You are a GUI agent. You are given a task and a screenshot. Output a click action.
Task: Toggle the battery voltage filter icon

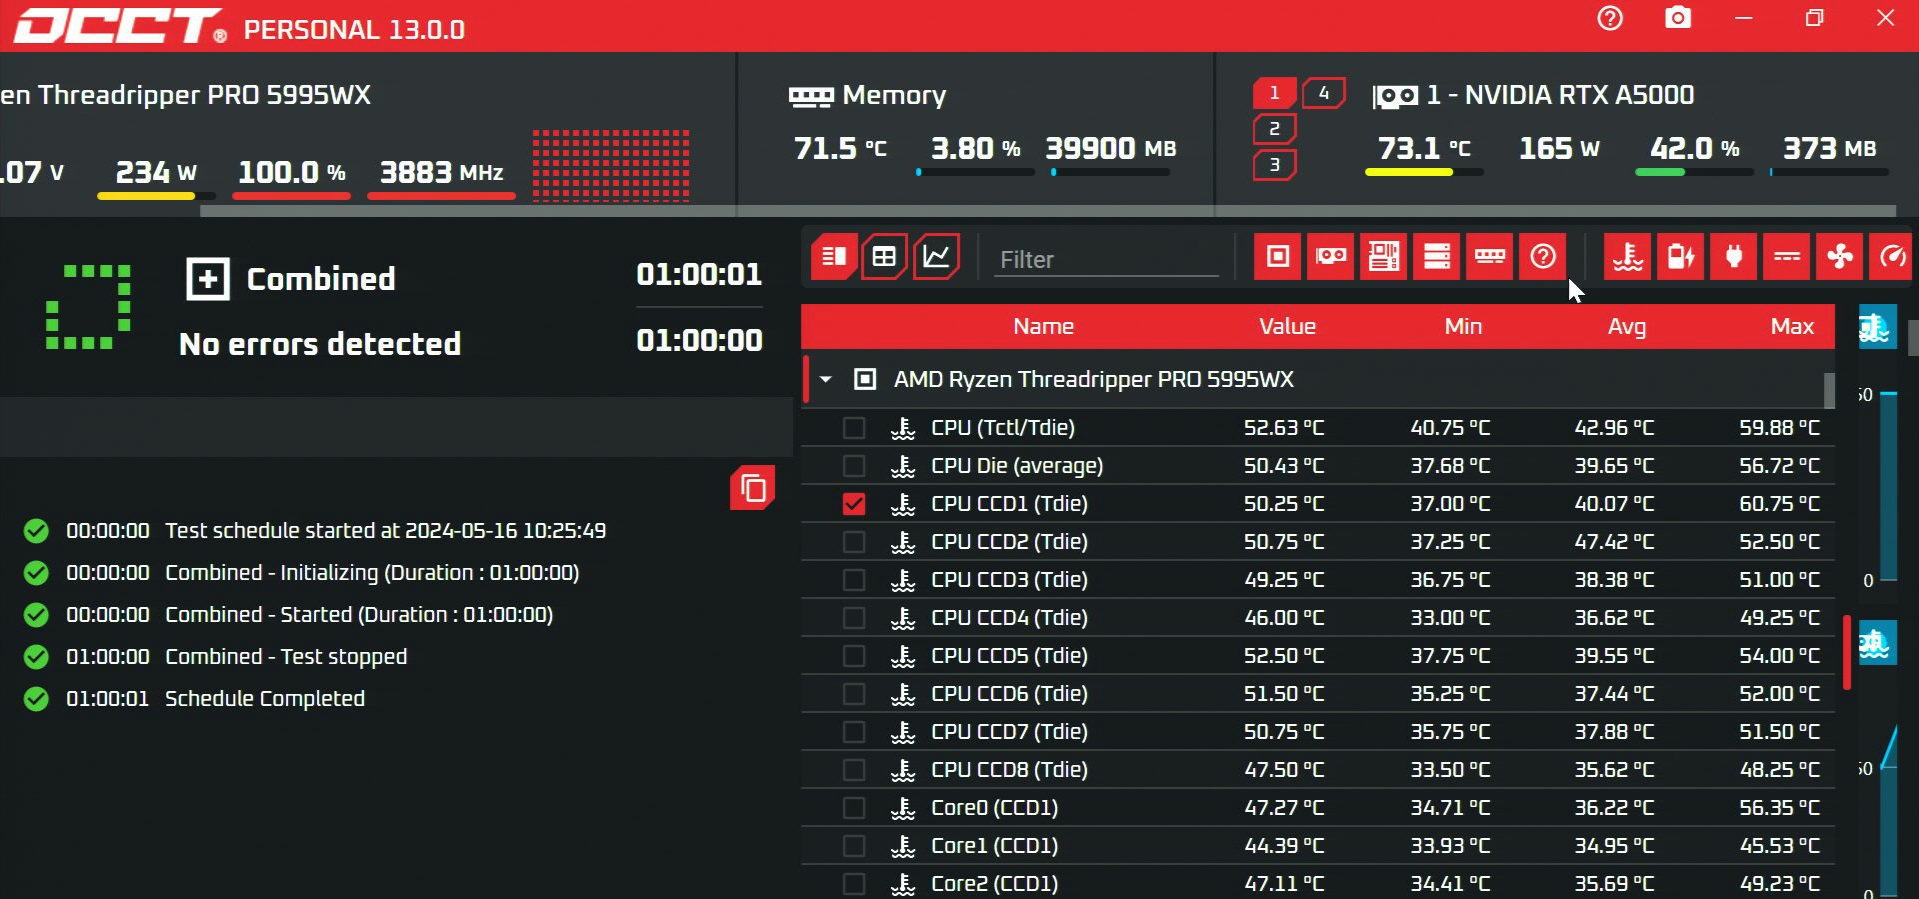pyautogui.click(x=1681, y=257)
